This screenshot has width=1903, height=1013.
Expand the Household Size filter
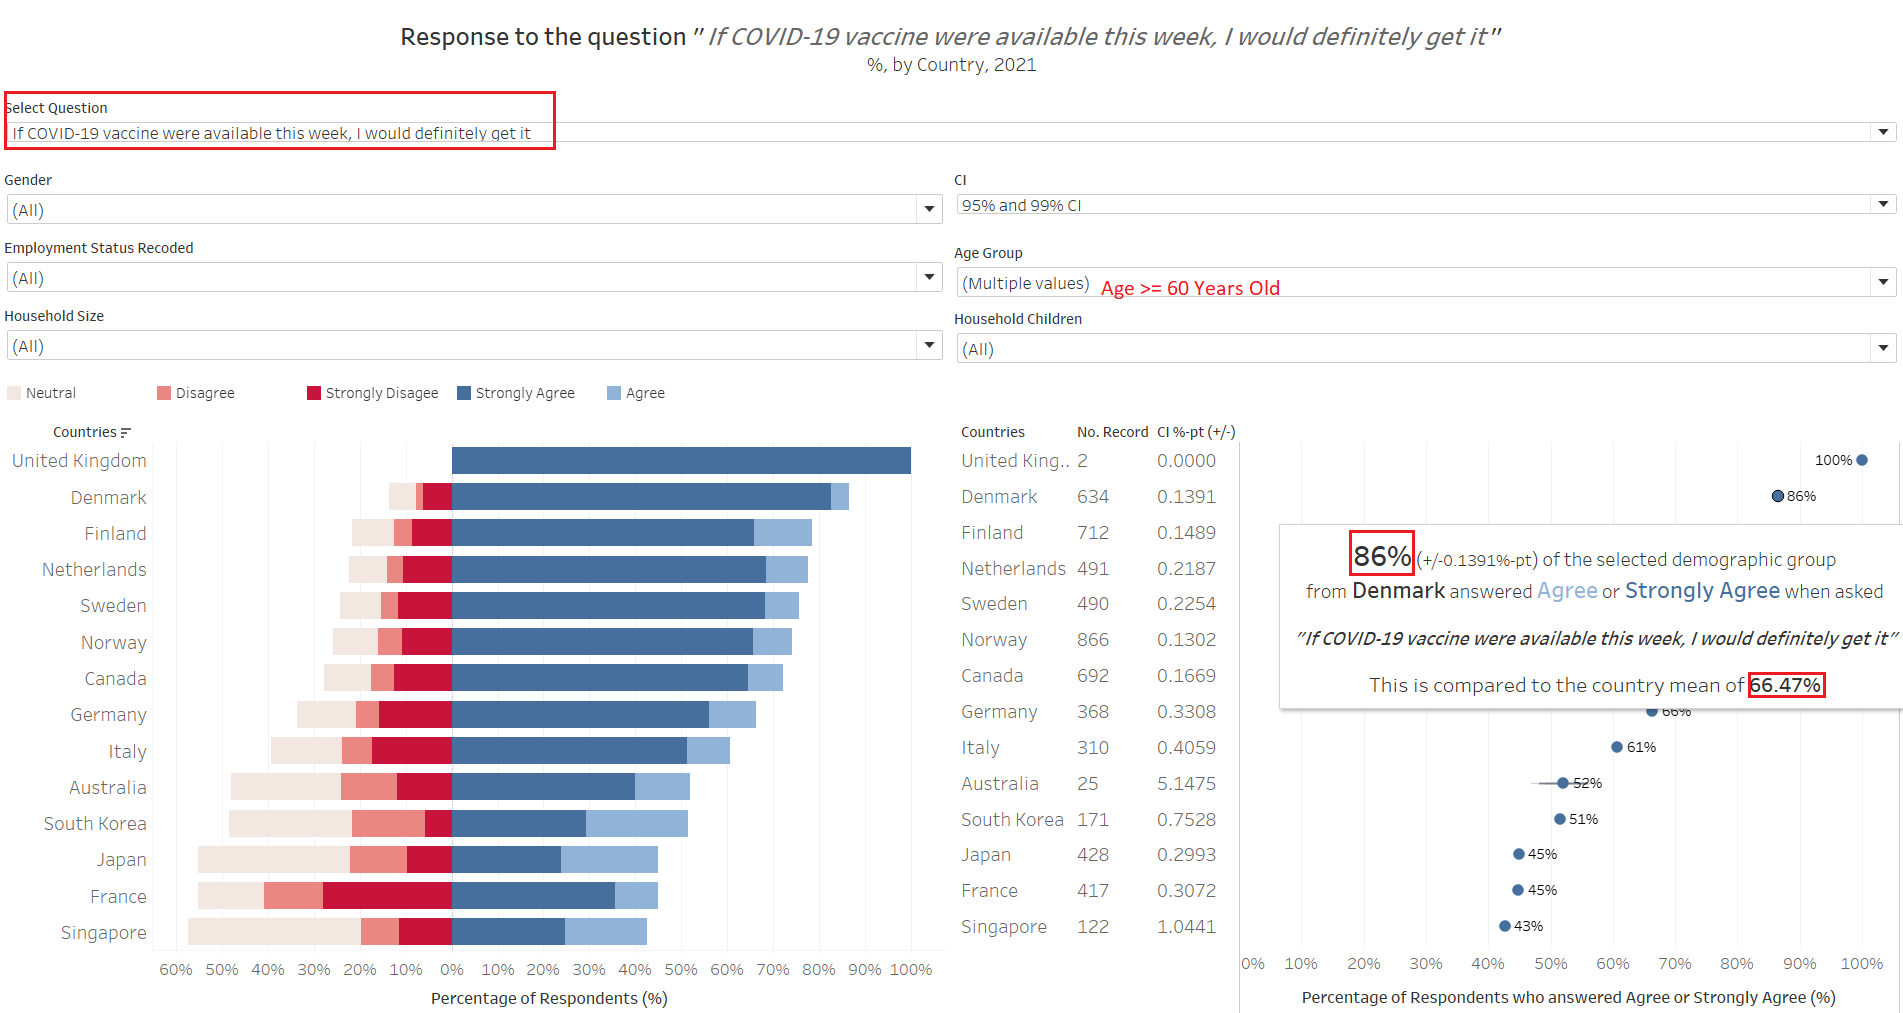pos(929,345)
